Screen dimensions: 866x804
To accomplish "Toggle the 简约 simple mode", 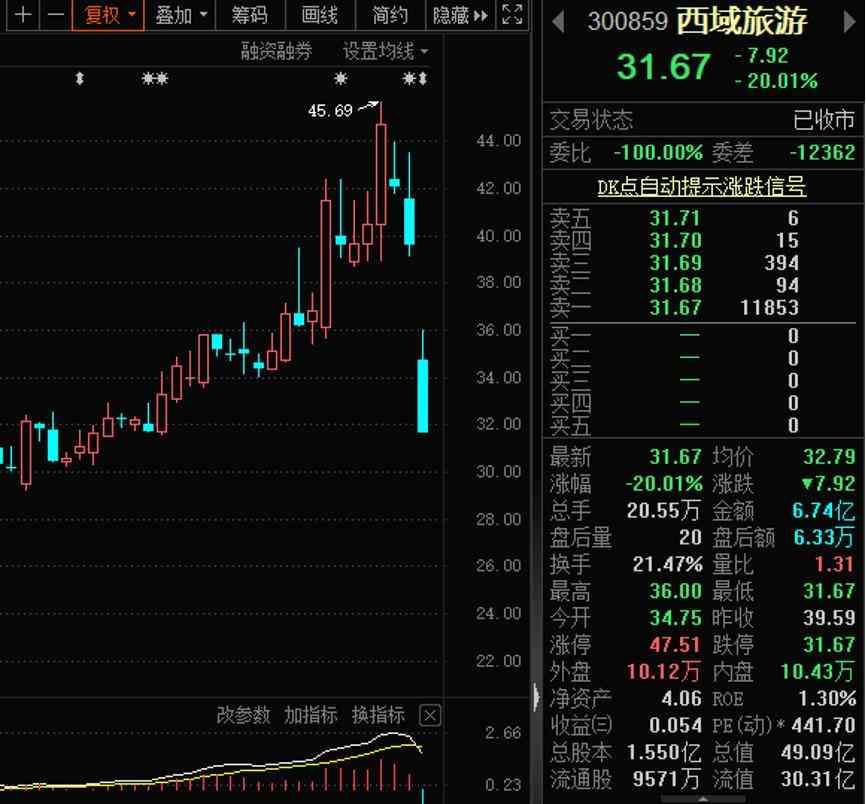I will point(389,15).
